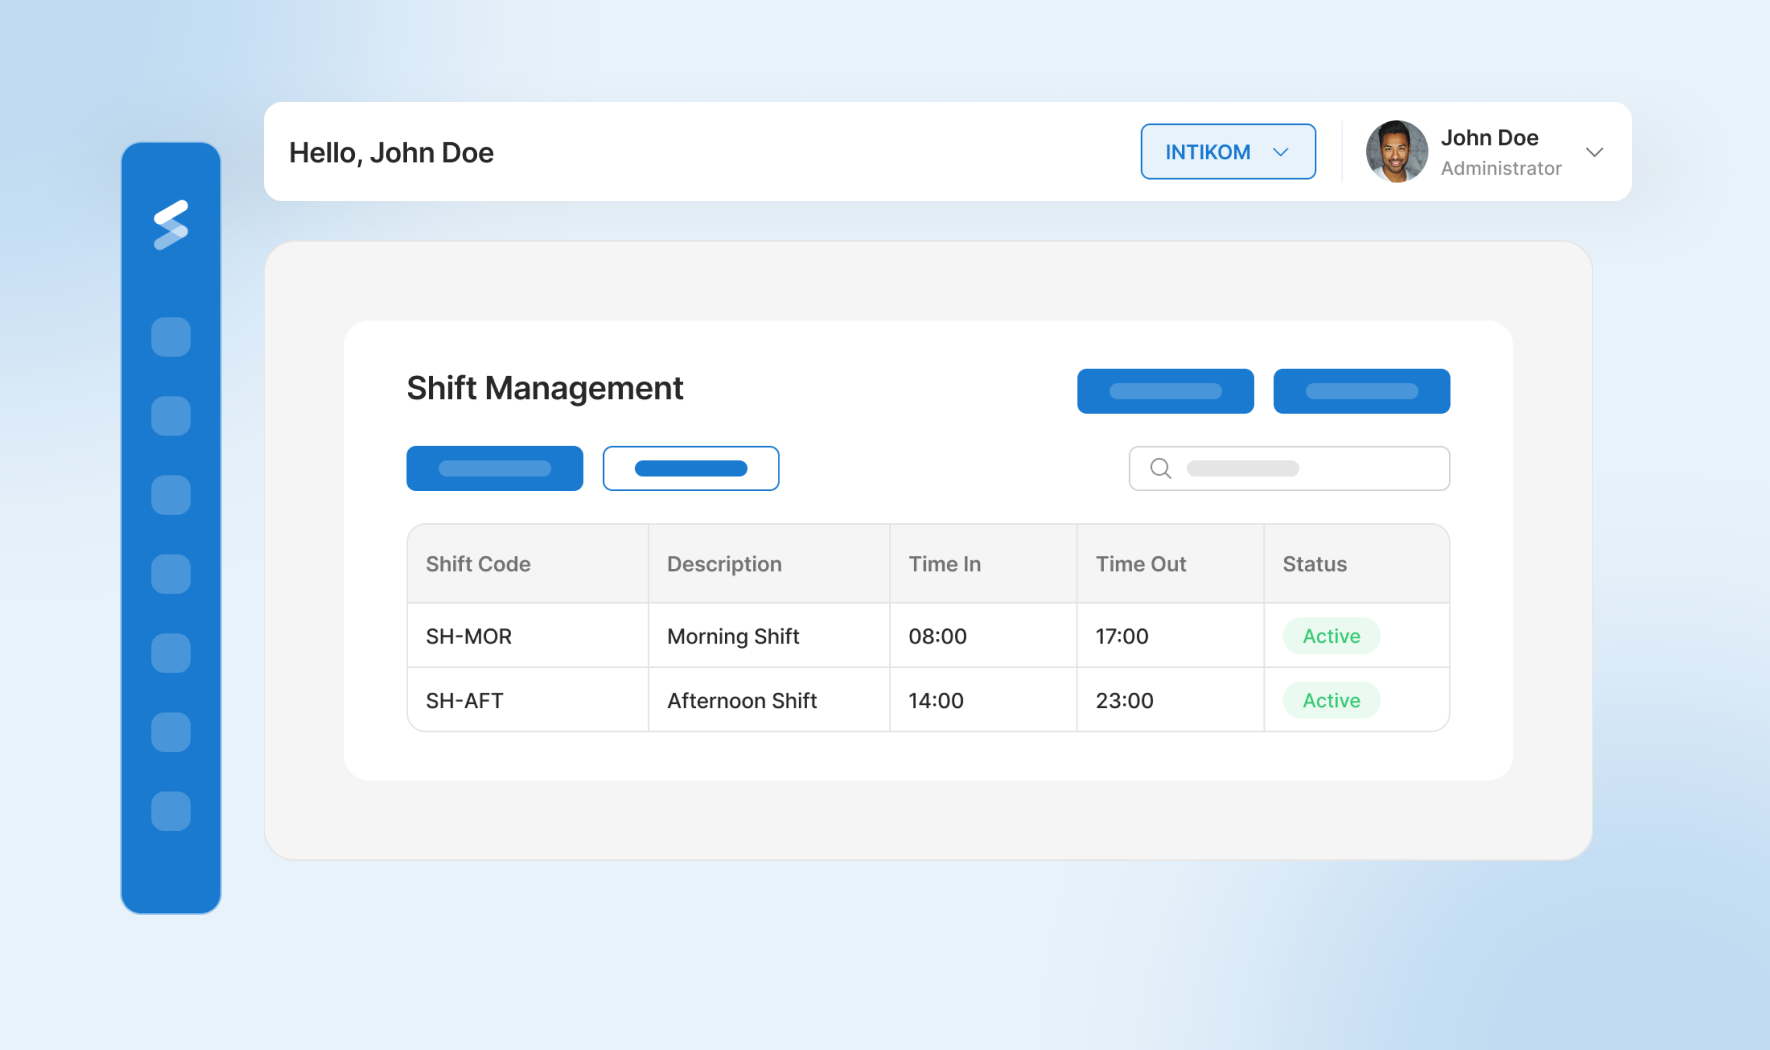1770x1050 pixels.
Task: Click the chevron next to Administrator
Action: pyautogui.click(x=1595, y=152)
